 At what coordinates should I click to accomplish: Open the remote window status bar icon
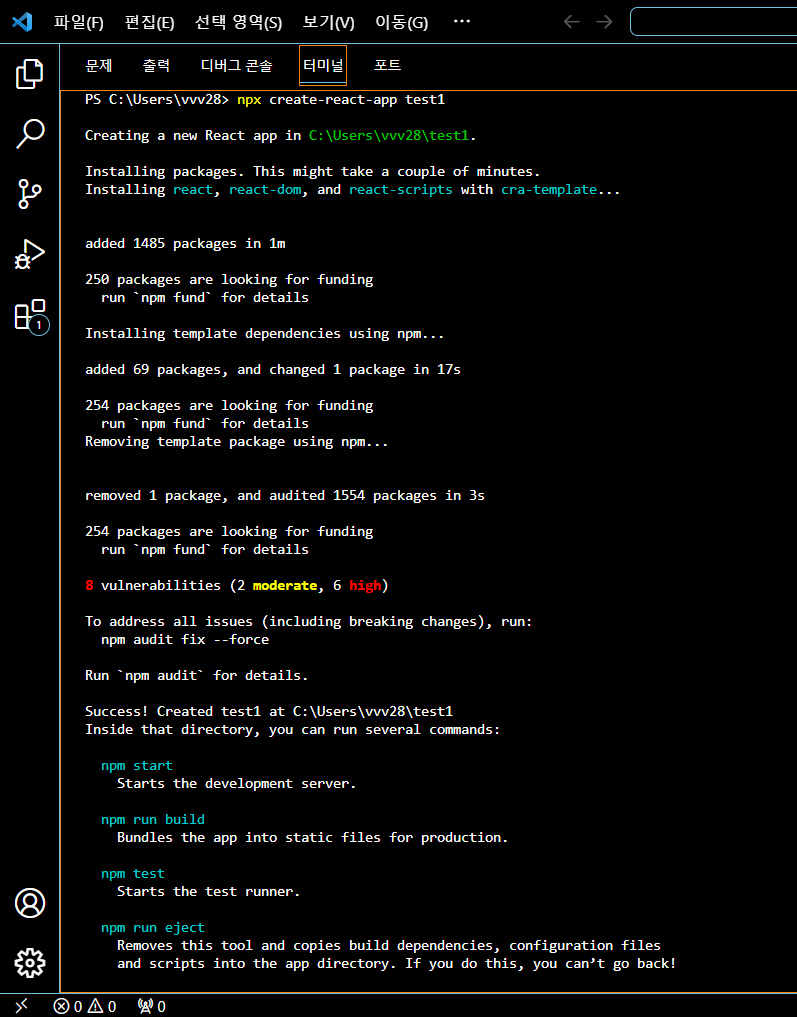point(21,1006)
